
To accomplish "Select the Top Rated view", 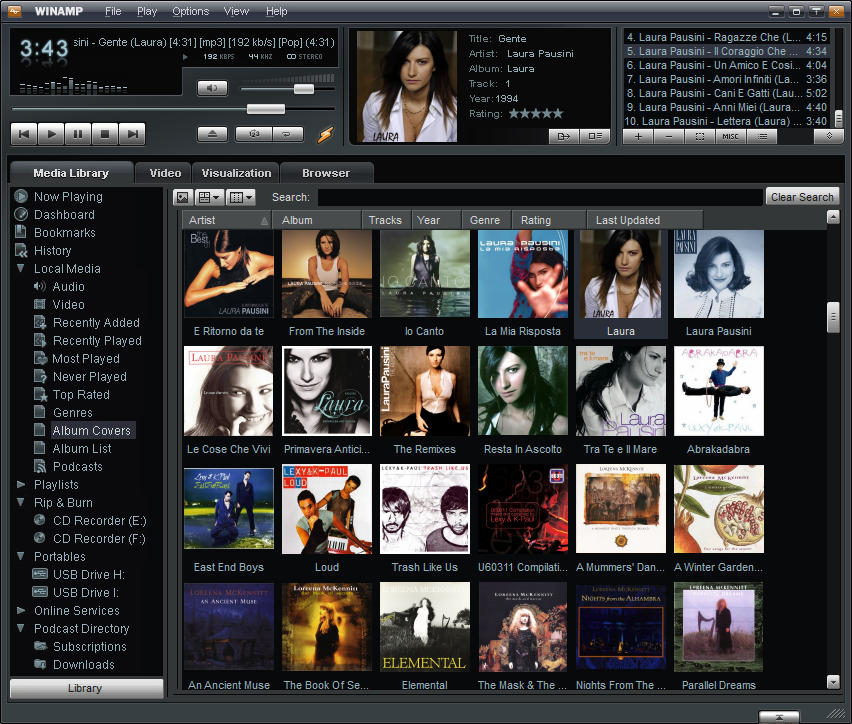I will (x=81, y=395).
